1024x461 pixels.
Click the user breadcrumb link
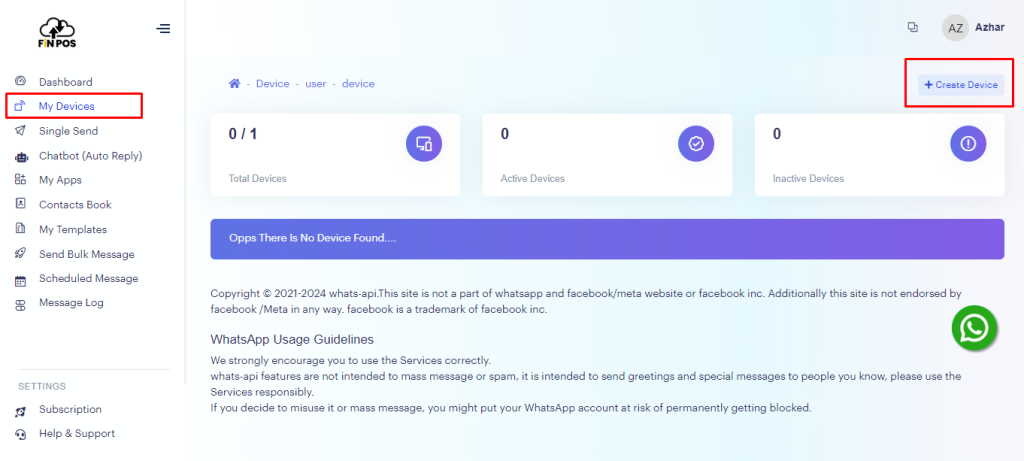point(315,84)
